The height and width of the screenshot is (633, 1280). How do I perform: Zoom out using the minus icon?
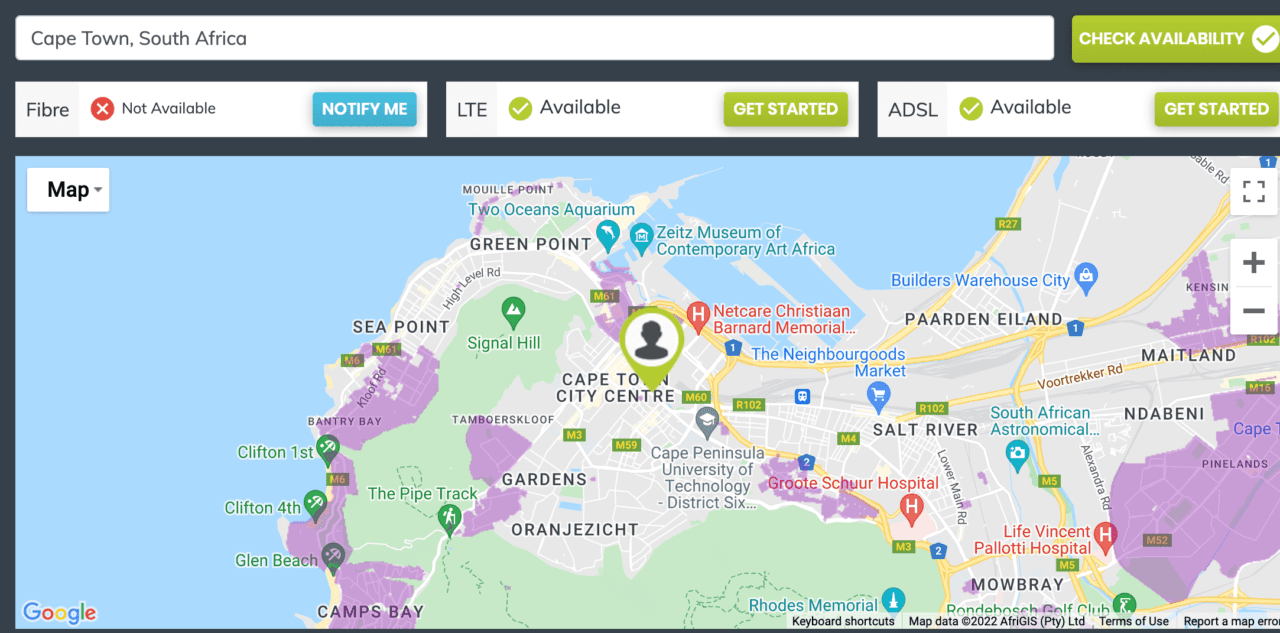pyautogui.click(x=1253, y=311)
